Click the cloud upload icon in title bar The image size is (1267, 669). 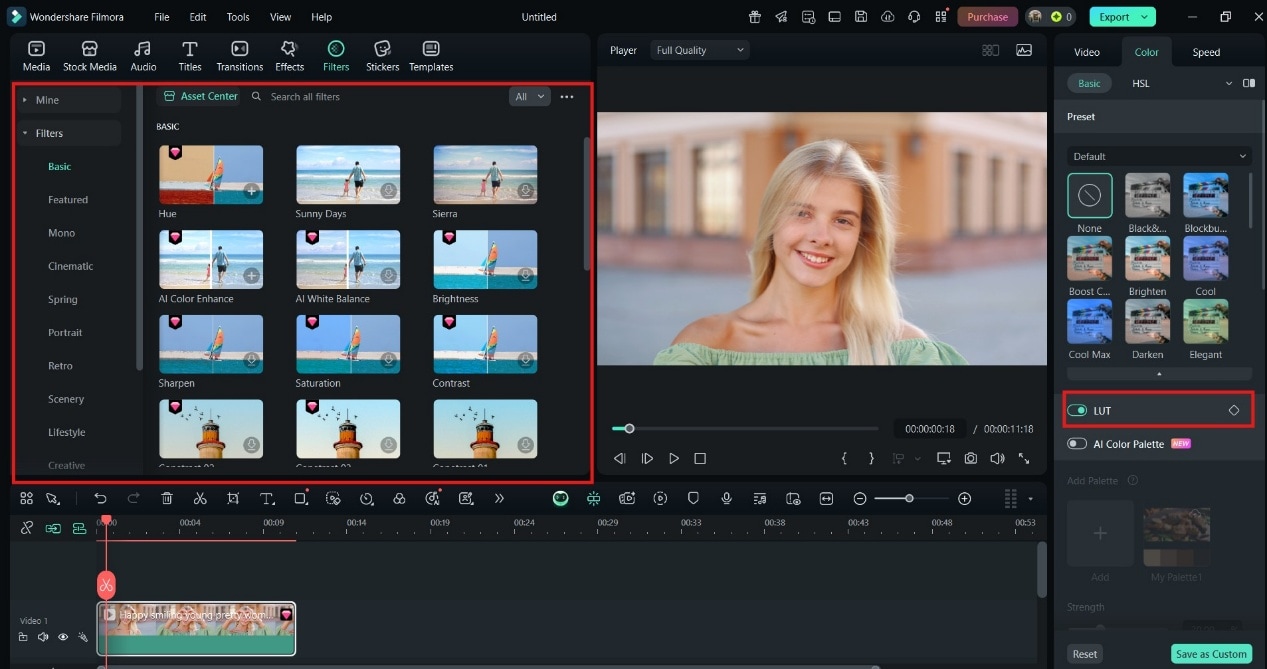click(887, 17)
